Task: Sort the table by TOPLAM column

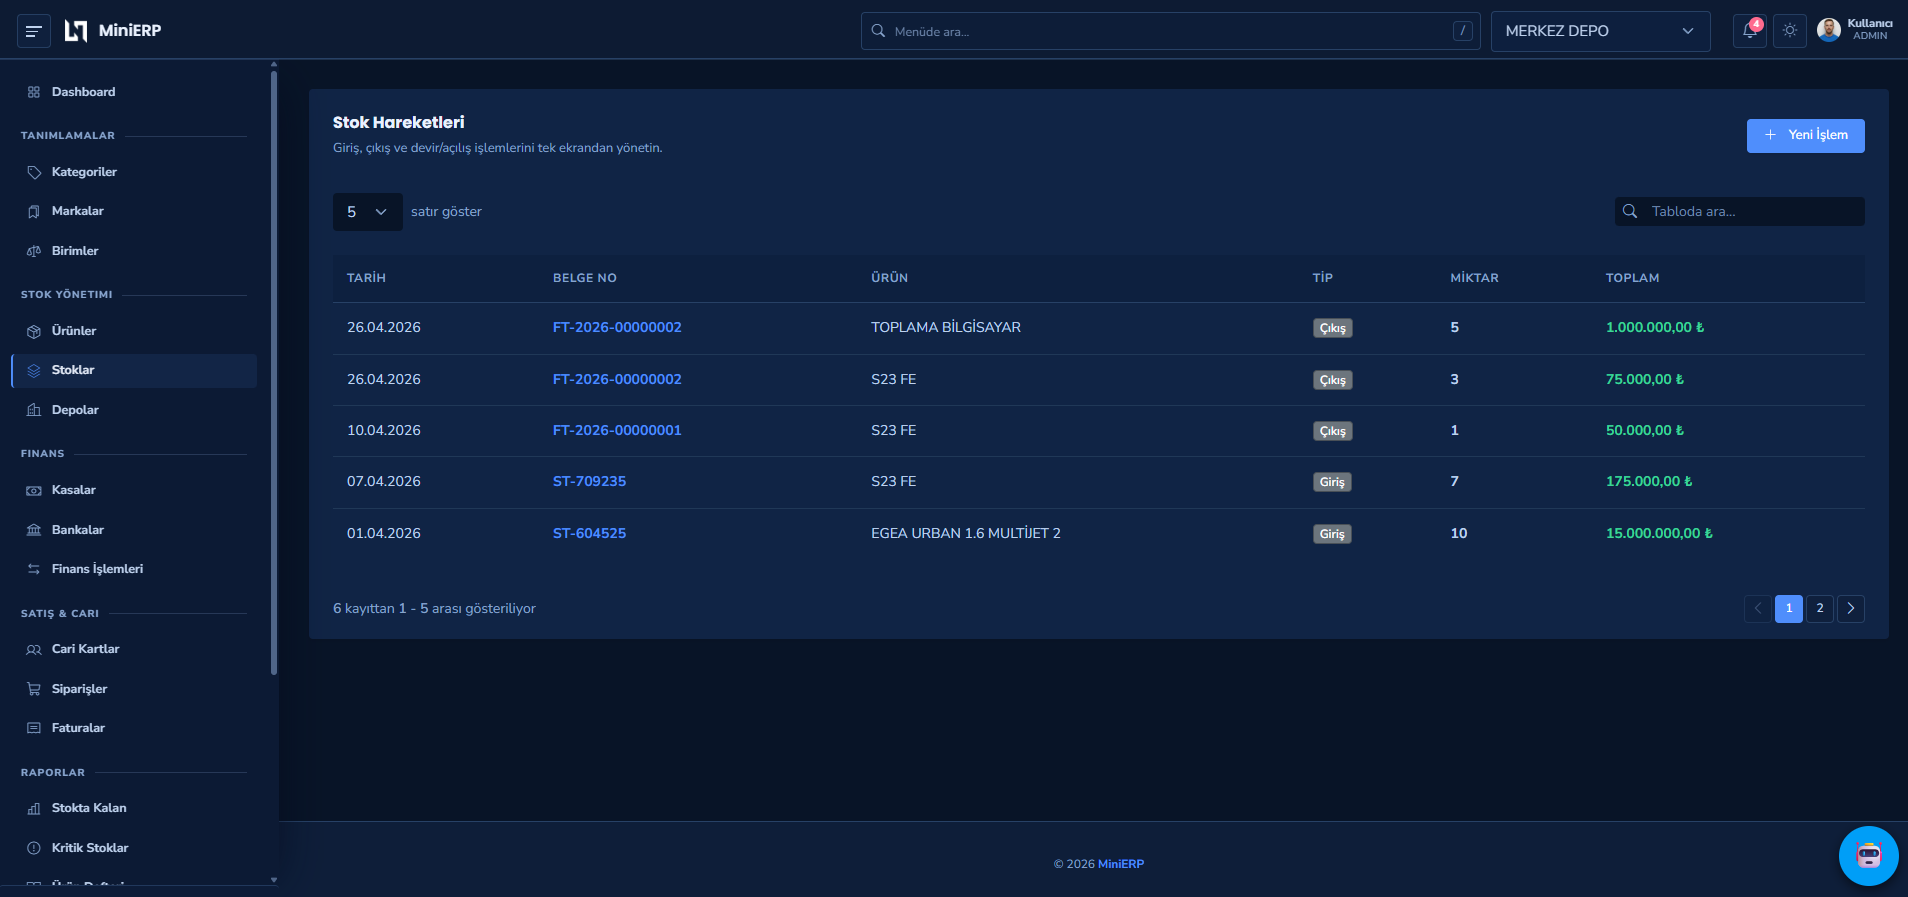Action: point(1632,278)
